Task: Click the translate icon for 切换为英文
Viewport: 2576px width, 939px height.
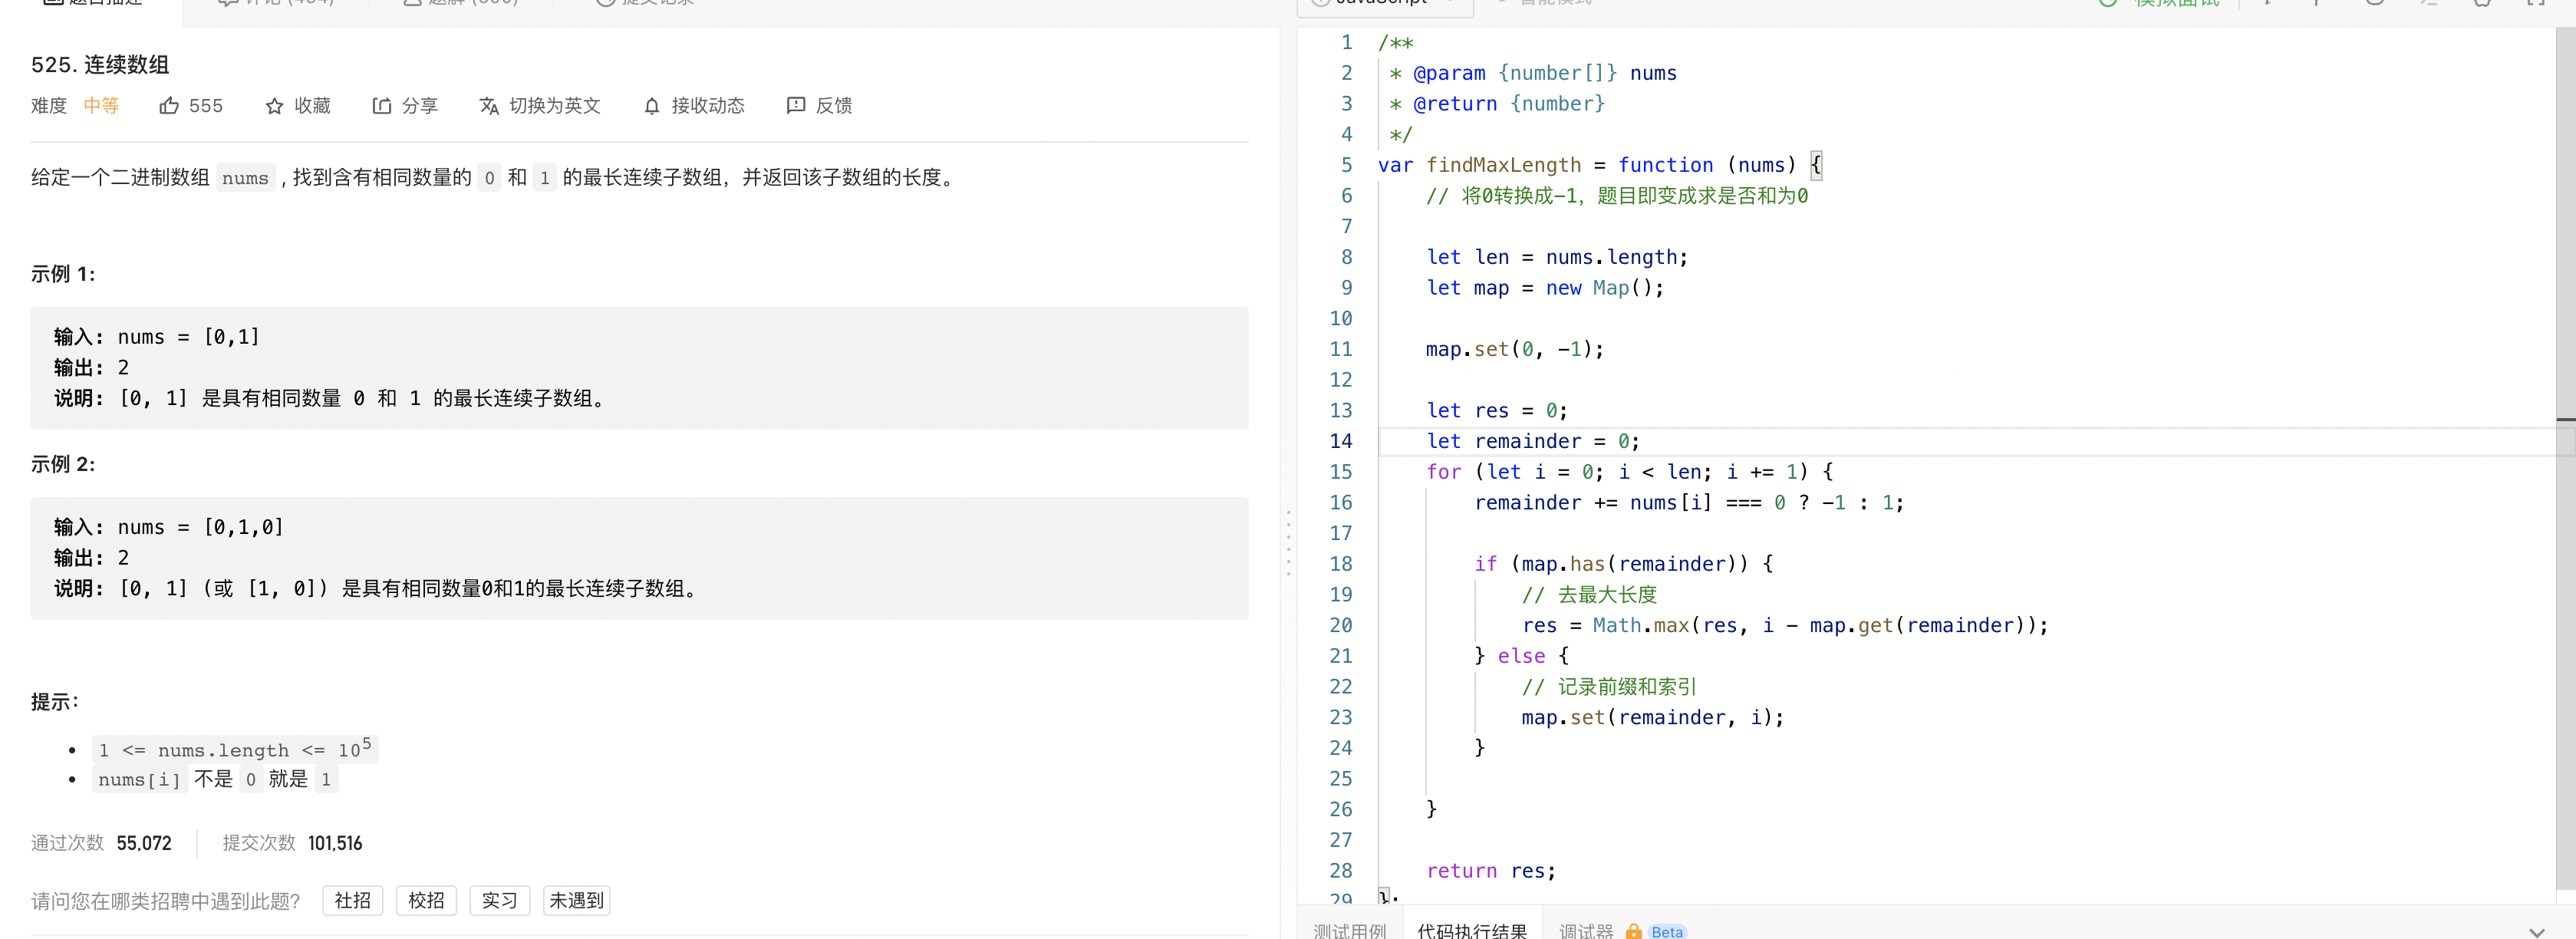Action: click(489, 106)
